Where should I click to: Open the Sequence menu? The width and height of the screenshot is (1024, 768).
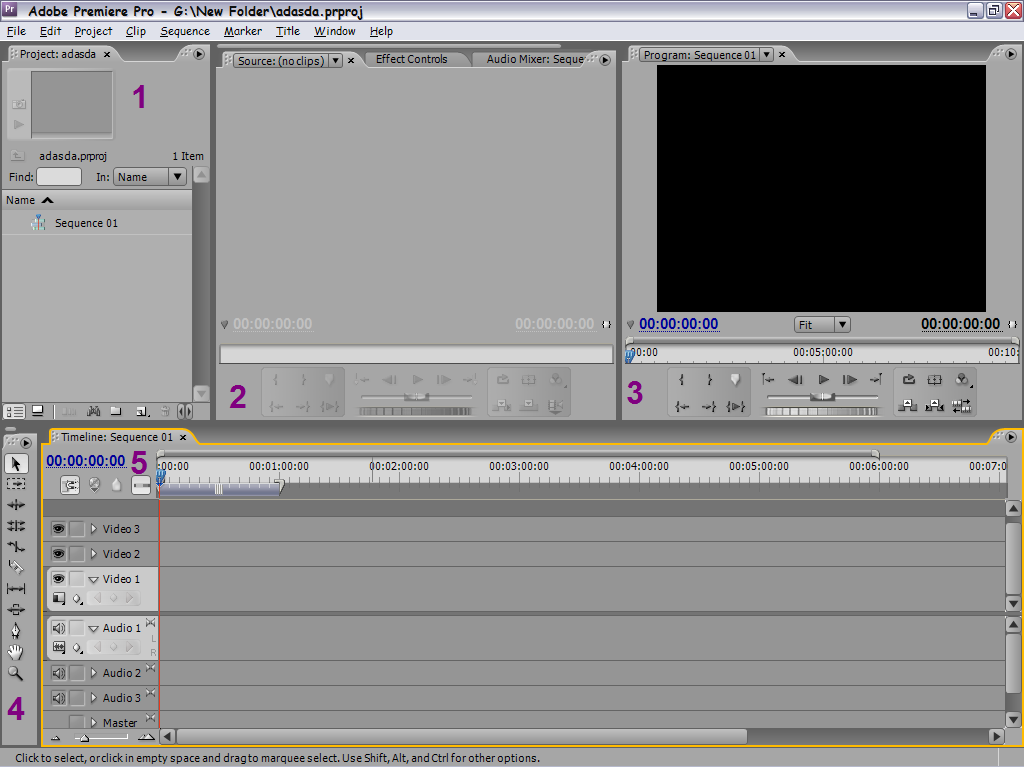tap(185, 31)
